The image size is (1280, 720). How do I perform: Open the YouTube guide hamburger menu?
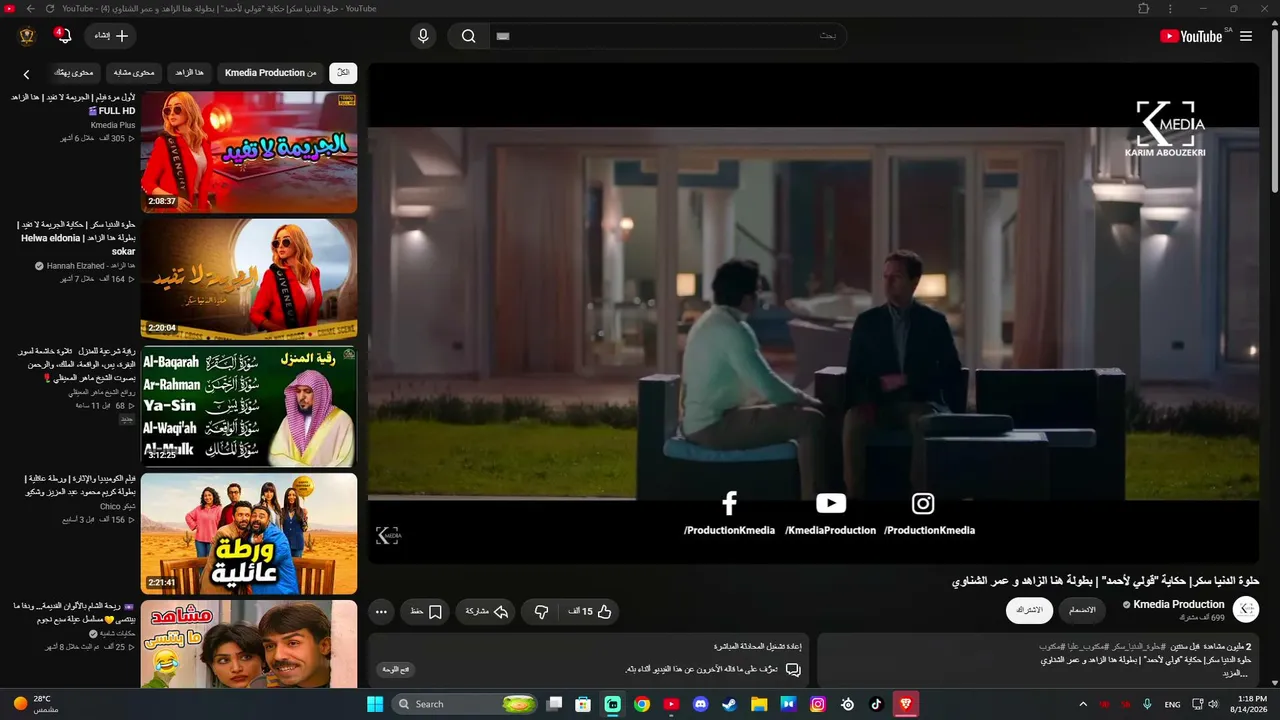(1246, 36)
